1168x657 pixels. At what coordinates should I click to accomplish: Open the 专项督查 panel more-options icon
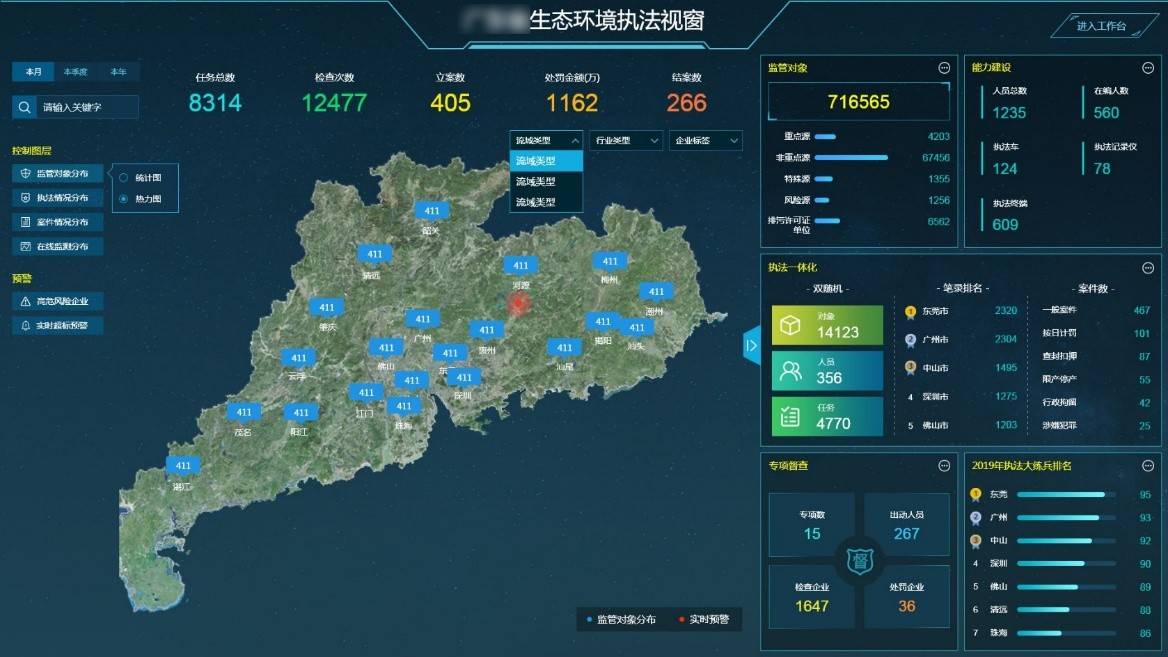click(944, 466)
